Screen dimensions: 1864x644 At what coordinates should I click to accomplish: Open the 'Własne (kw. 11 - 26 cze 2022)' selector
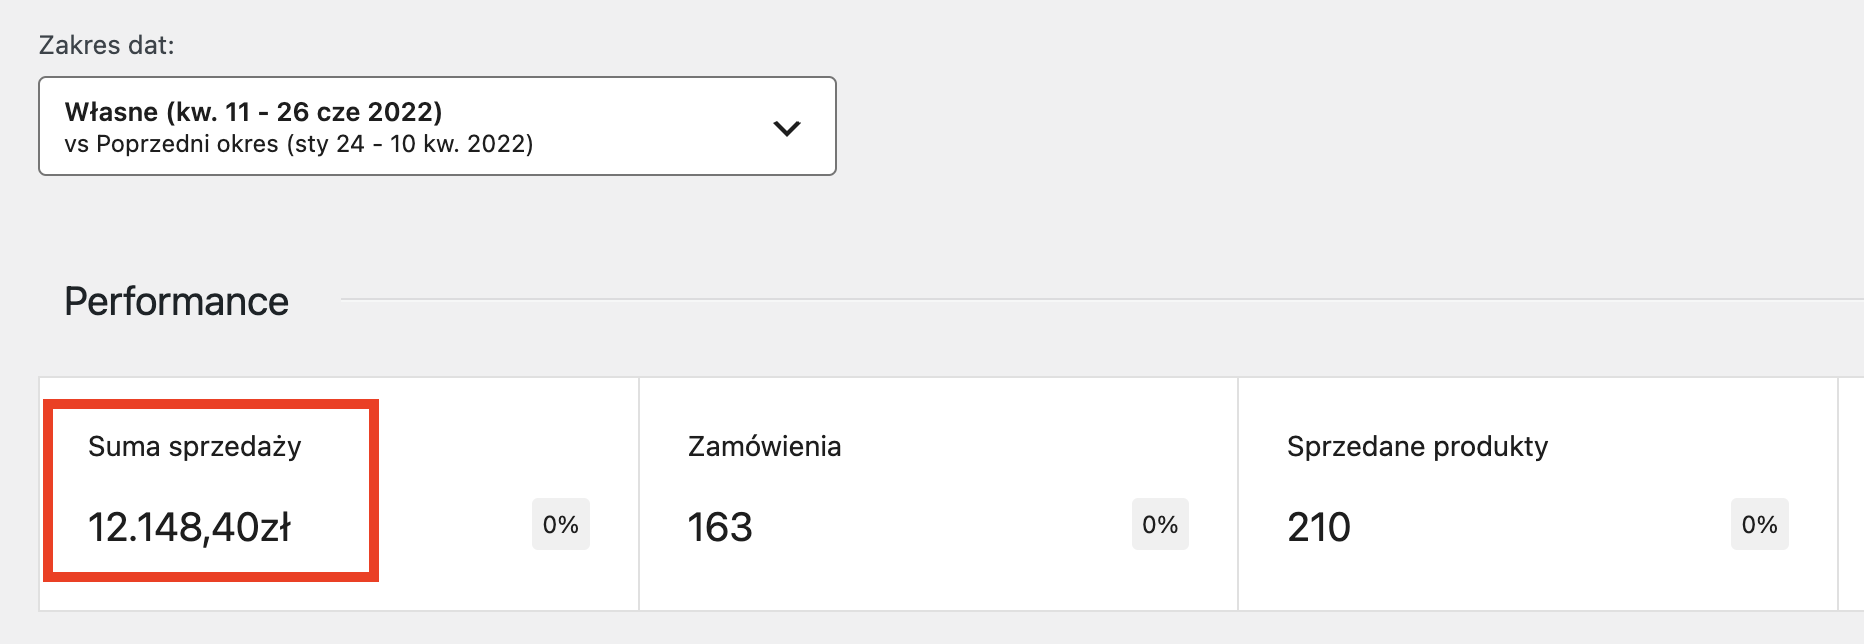click(253, 111)
